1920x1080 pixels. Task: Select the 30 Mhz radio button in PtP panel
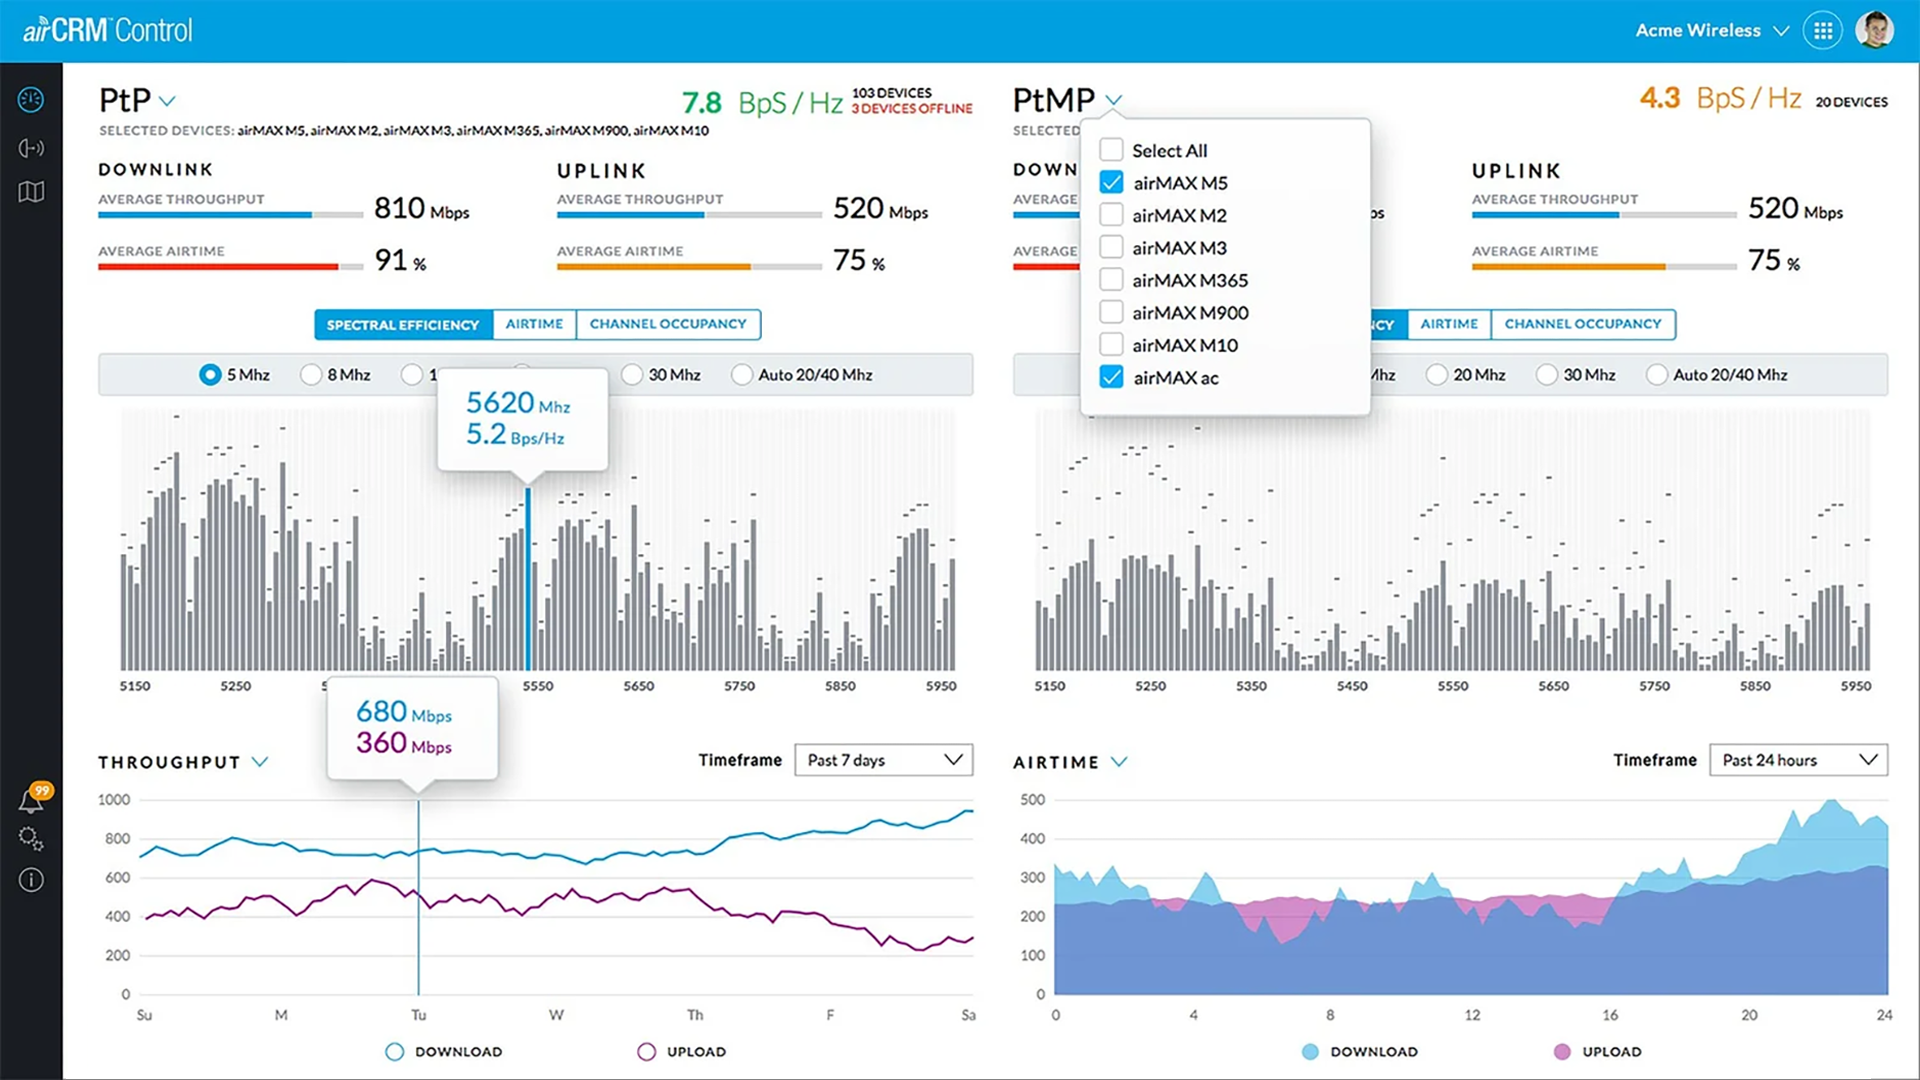click(x=632, y=374)
